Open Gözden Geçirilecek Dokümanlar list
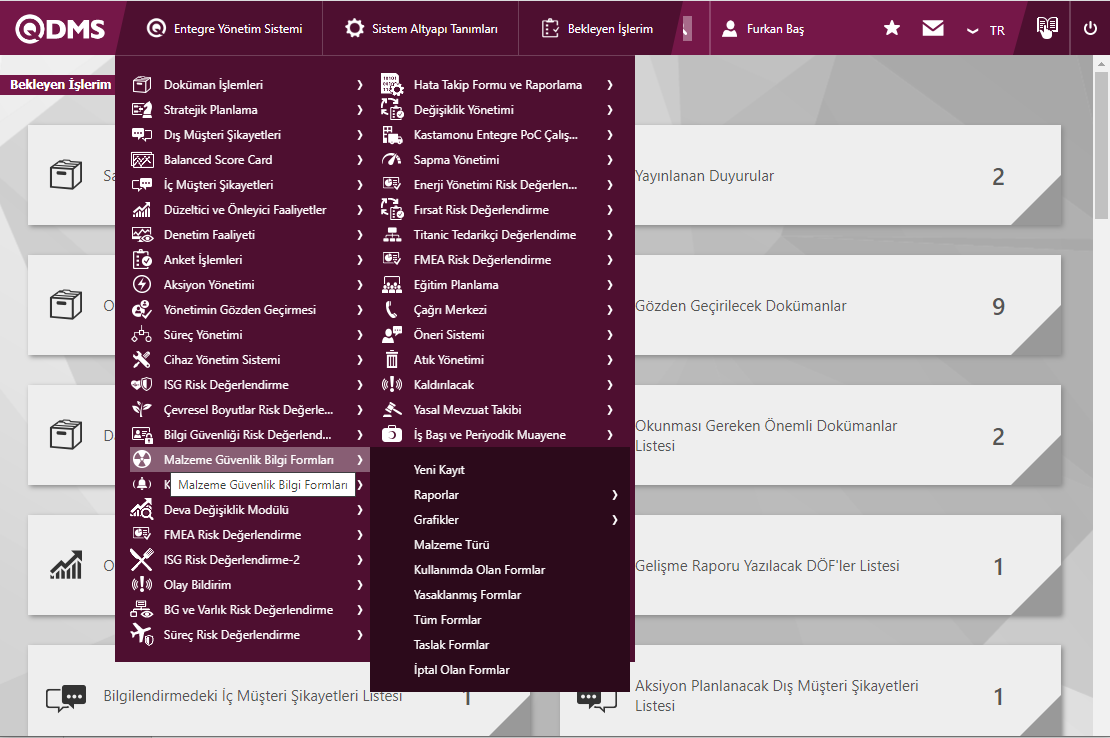Viewport: 1110px width, 738px height. pyautogui.click(x=740, y=306)
